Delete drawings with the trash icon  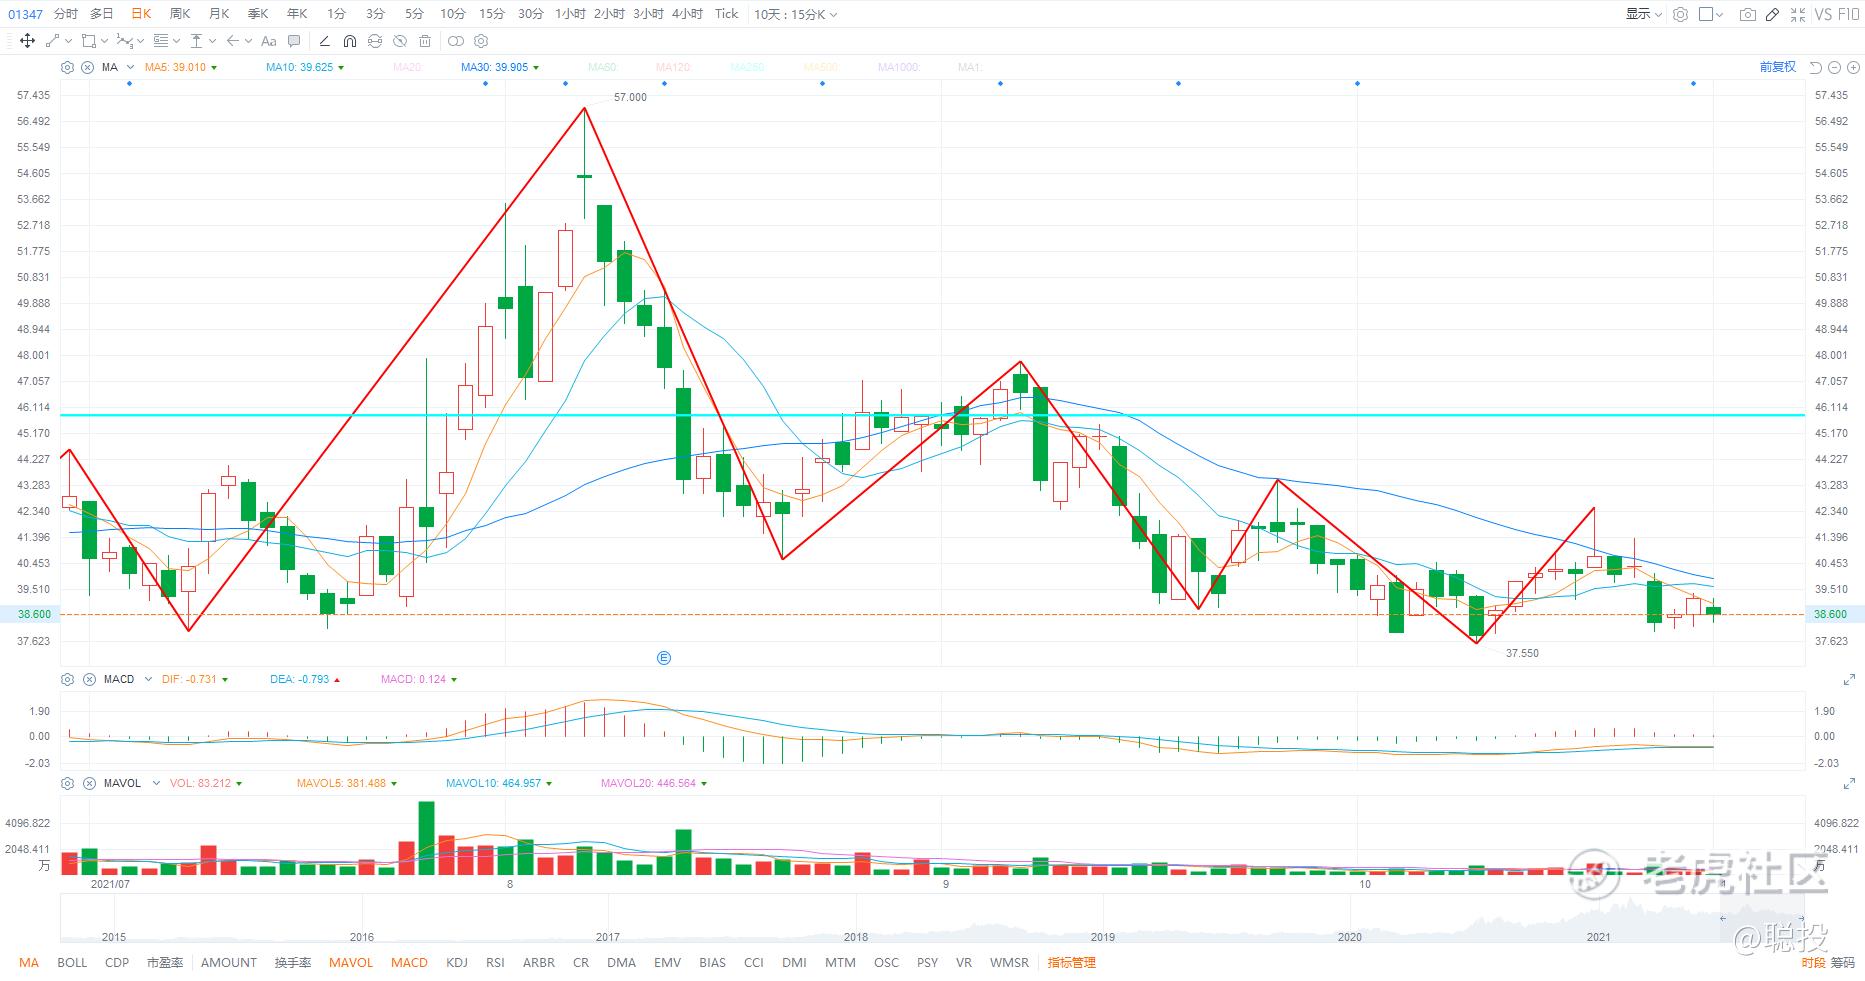coord(425,41)
